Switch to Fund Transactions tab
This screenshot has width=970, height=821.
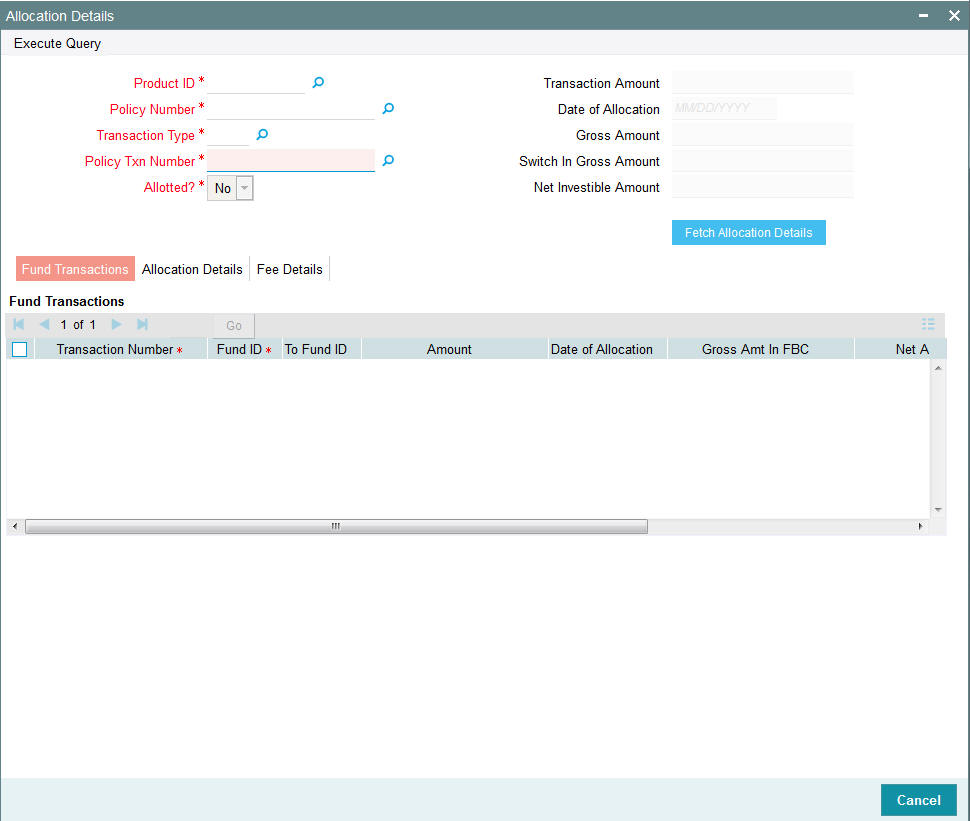click(75, 269)
